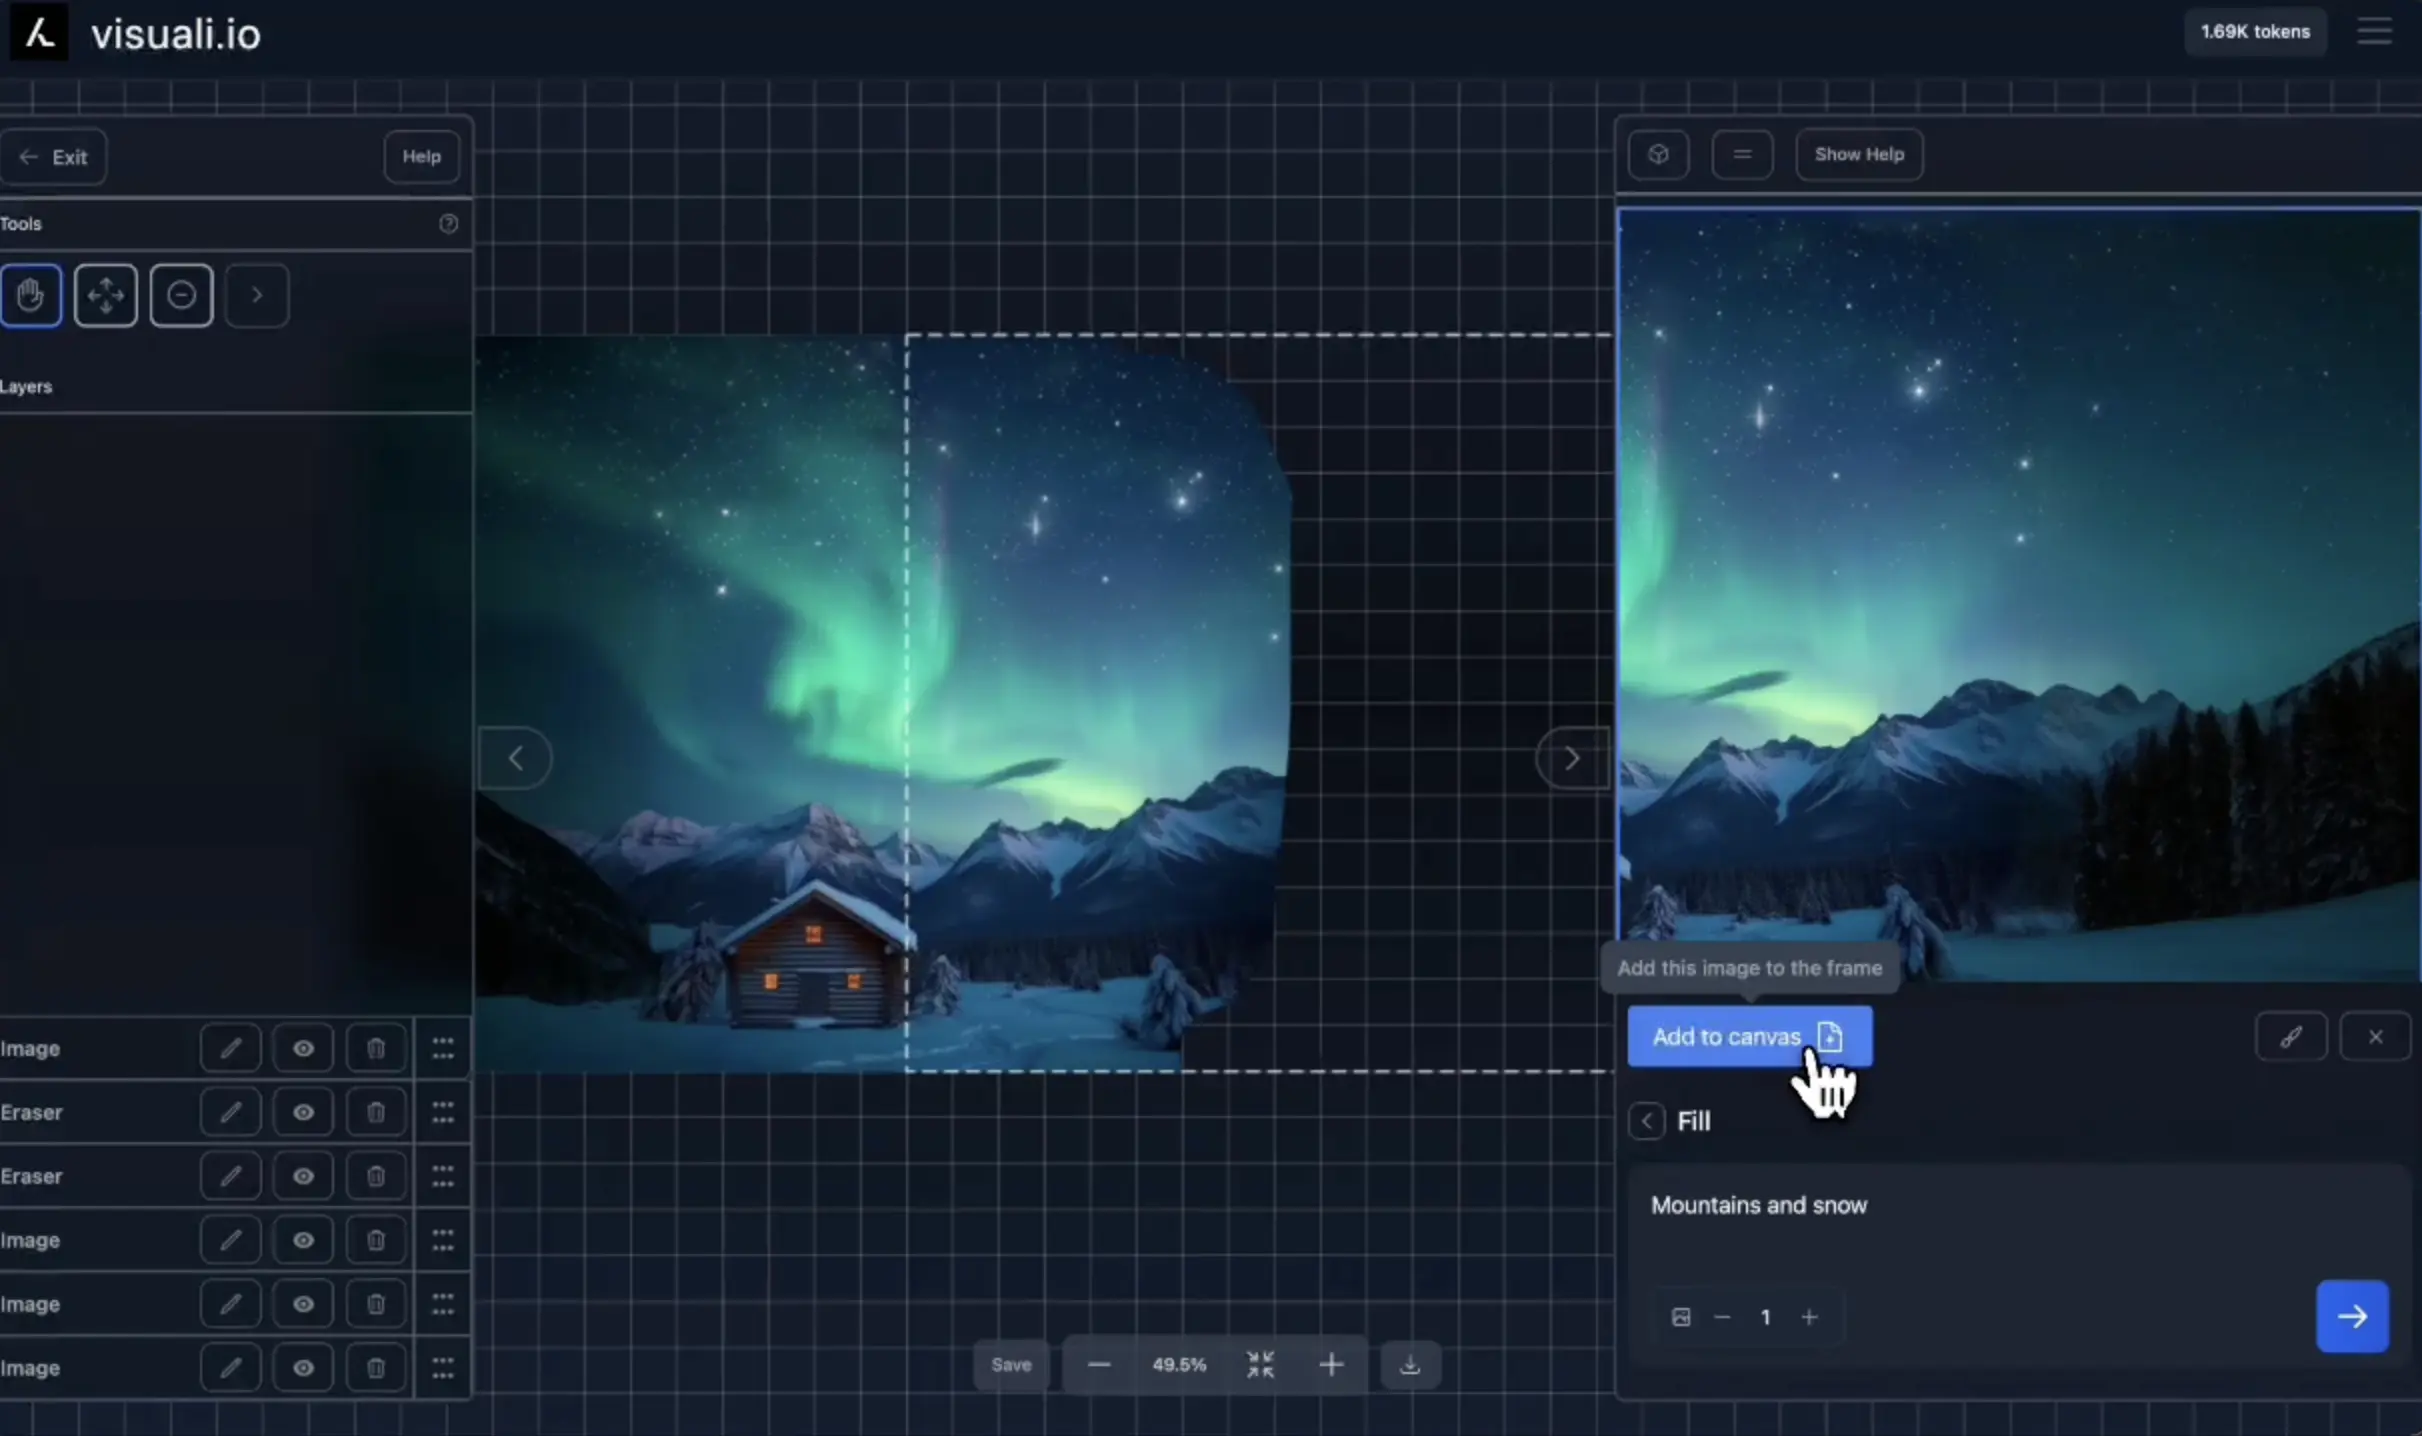Select the move arrows tool
The image size is (2422, 1436).
[106, 295]
